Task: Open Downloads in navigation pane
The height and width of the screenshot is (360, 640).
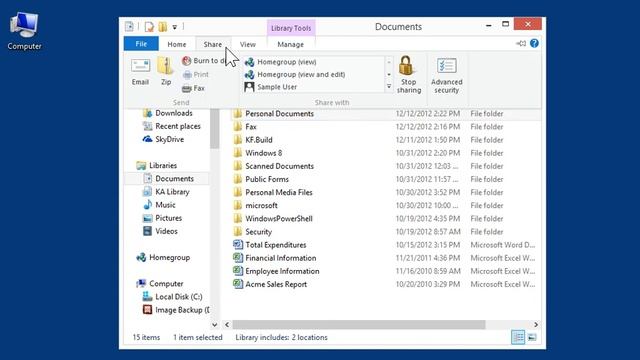Action: [167, 113]
